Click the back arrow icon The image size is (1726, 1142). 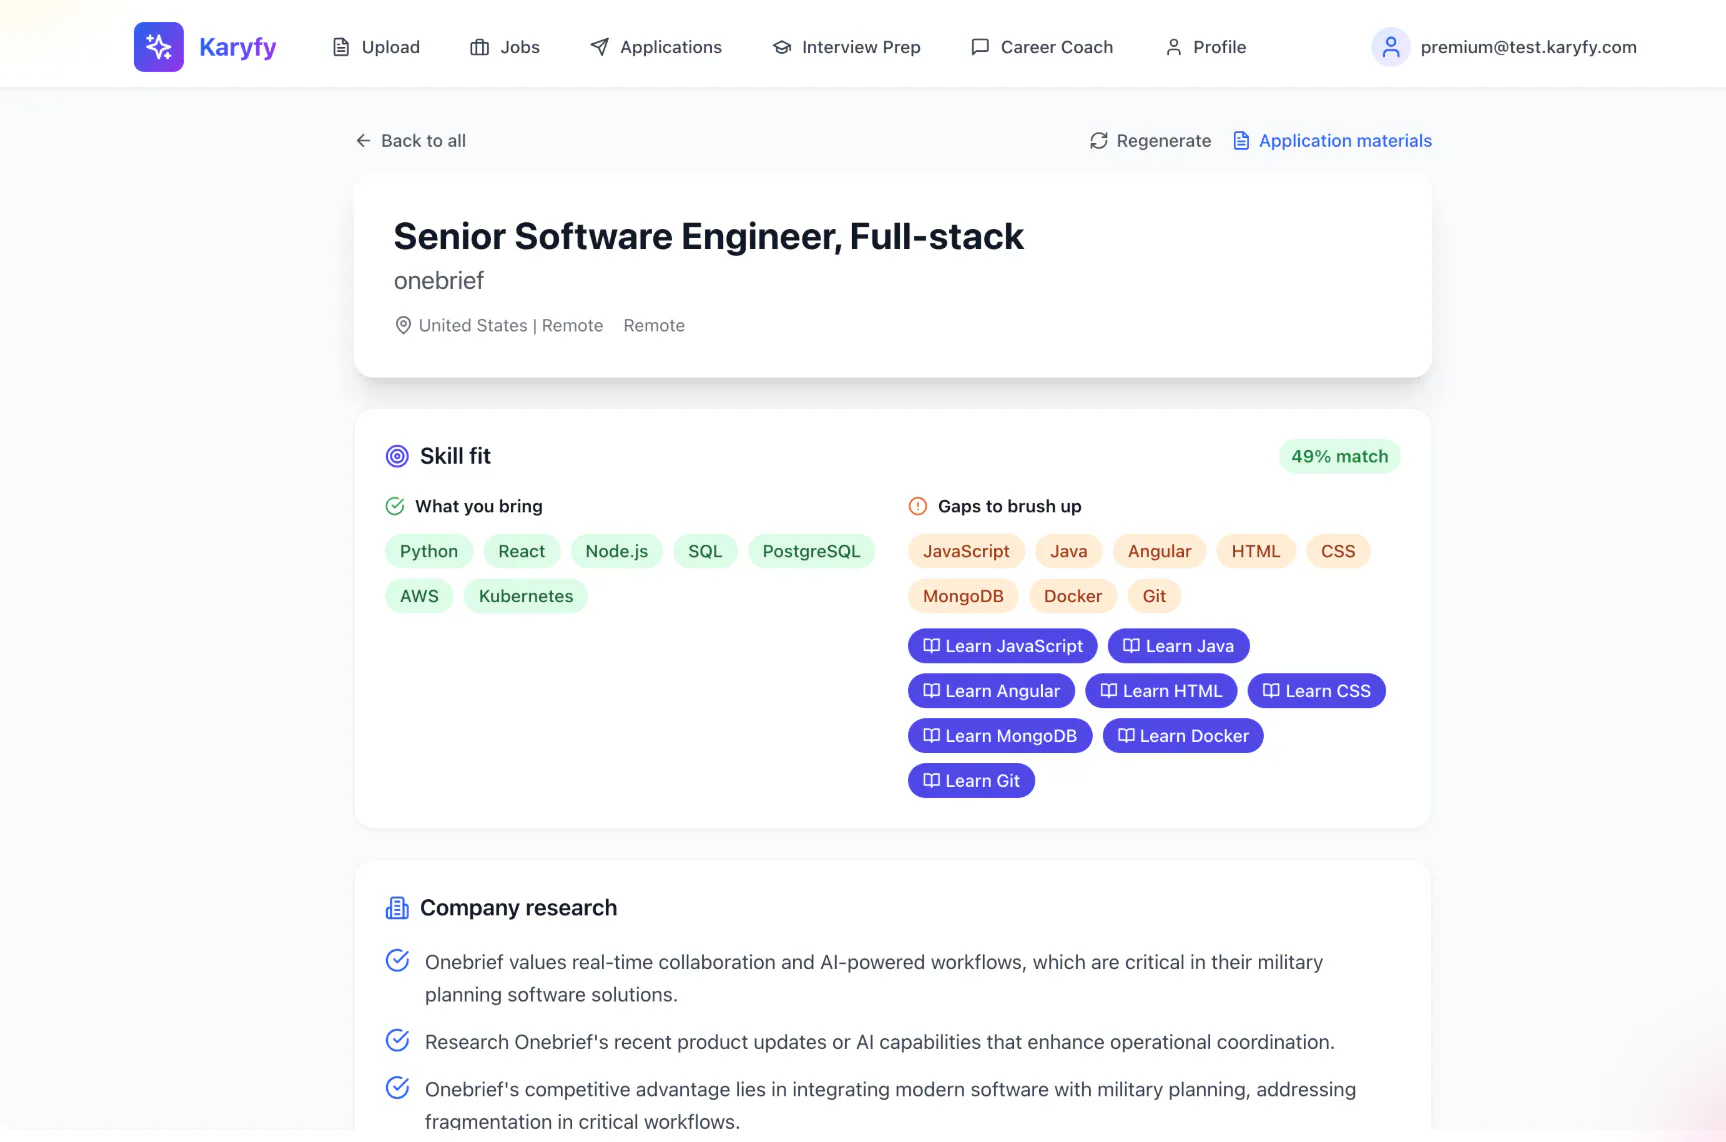coord(363,141)
